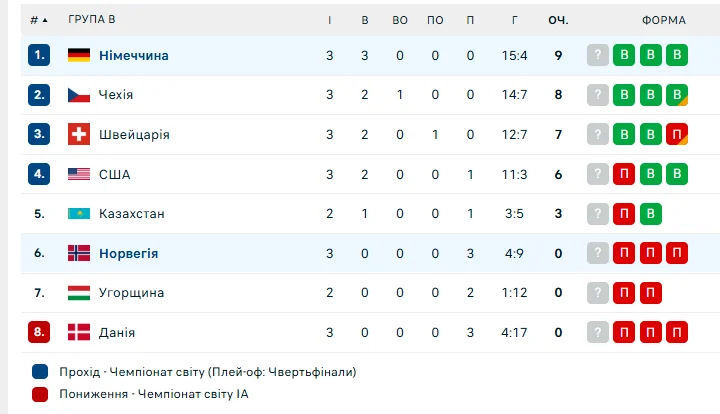Sort standings by Г goals column
The height and width of the screenshot is (414, 720).
click(514, 20)
